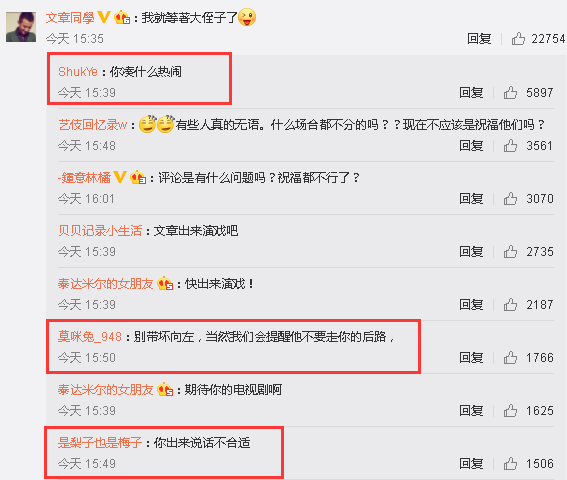Reply to 文章同學's main comment
The width and height of the screenshot is (567, 480).
click(479, 38)
